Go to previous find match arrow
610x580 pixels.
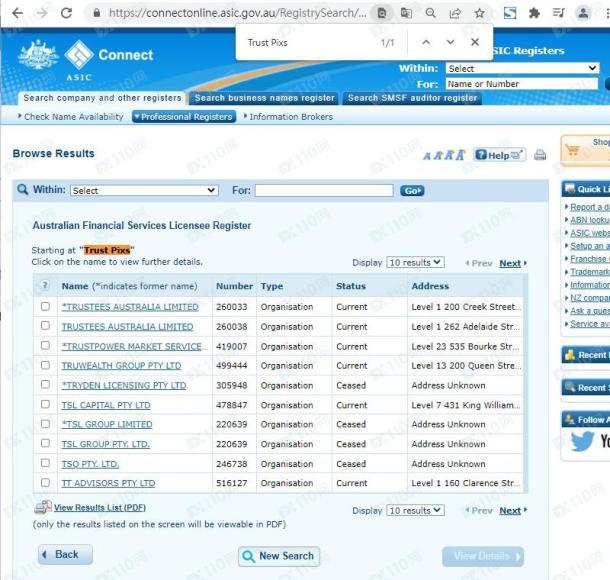(x=426, y=42)
